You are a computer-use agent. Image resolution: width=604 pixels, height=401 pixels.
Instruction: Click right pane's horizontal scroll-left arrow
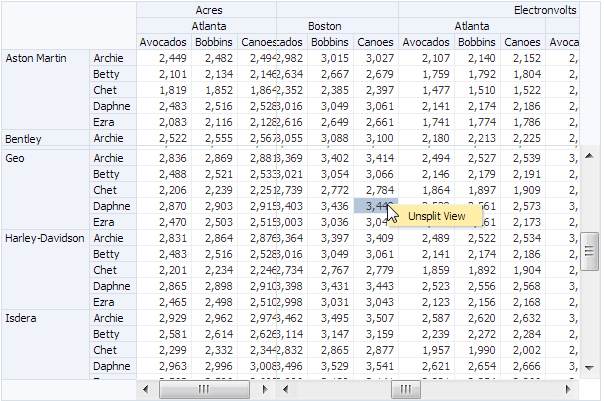(x=285, y=389)
